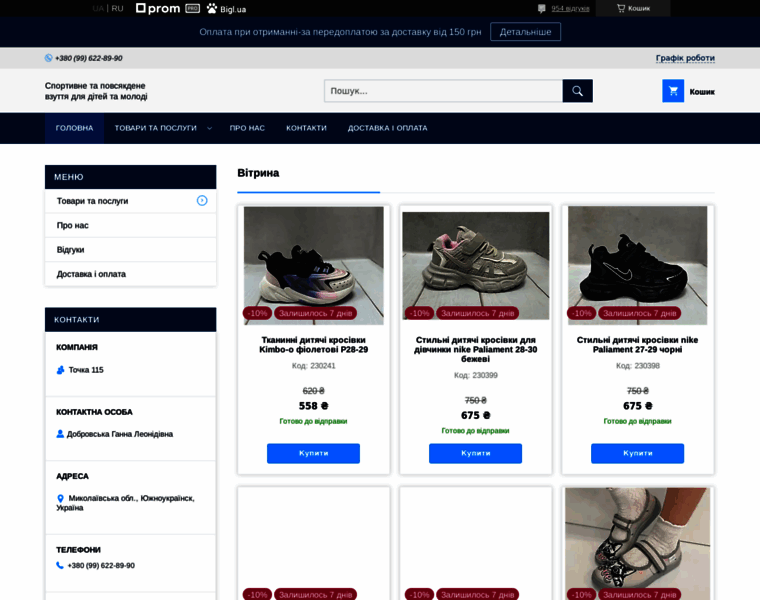Click the blue shopping cart icon
760x600 pixels.
coord(673,91)
